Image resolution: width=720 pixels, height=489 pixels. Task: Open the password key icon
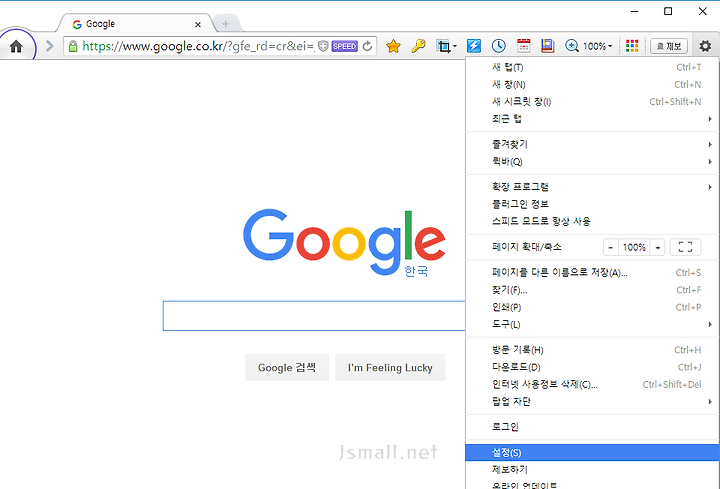click(x=418, y=46)
